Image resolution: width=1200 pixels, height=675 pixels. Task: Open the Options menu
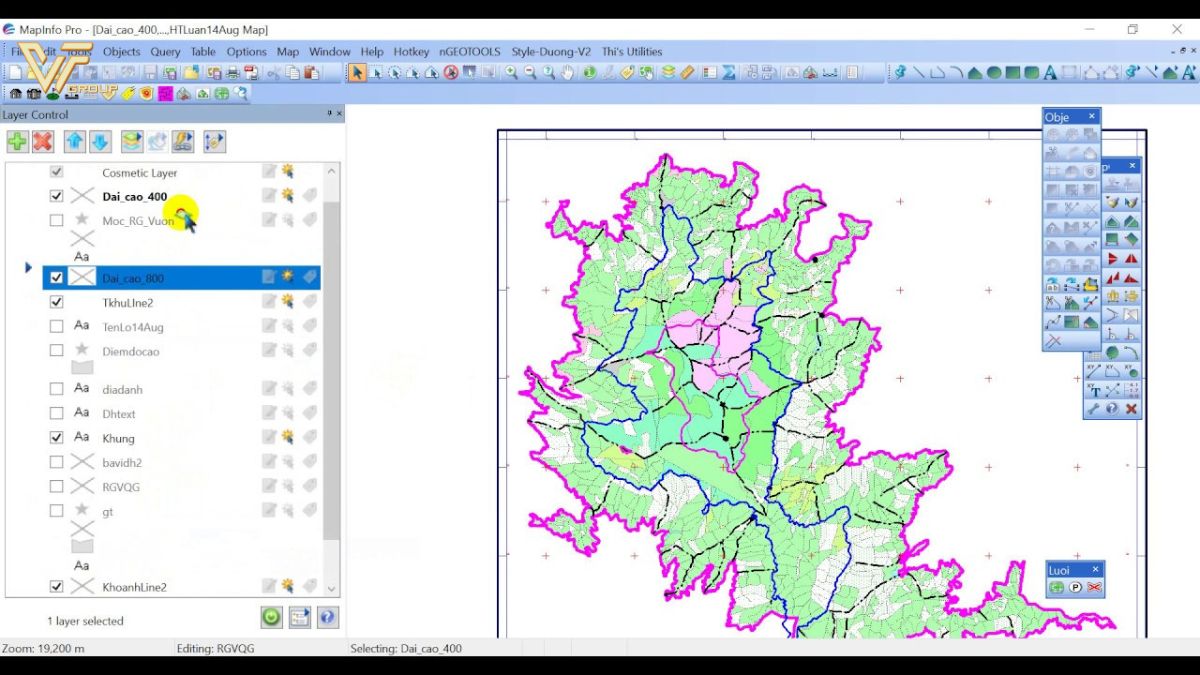(246, 51)
